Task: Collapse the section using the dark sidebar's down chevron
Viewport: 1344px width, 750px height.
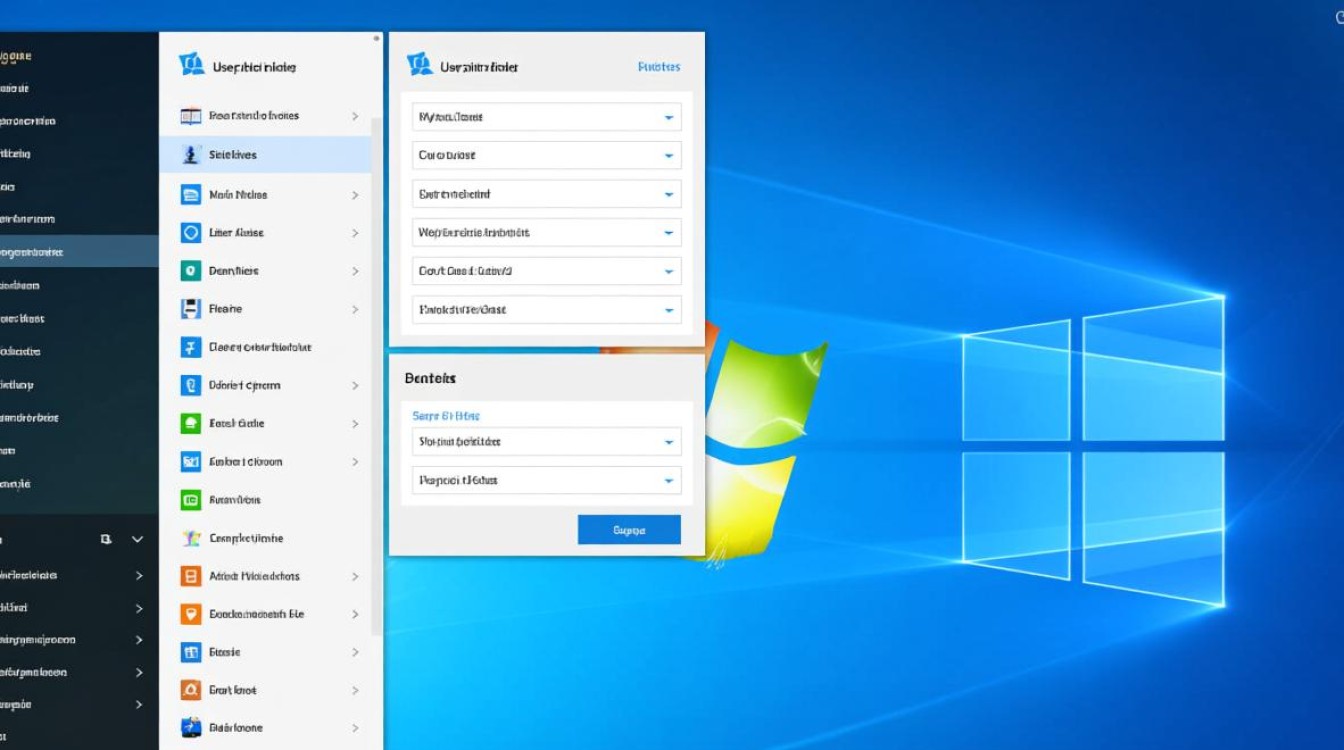Action: pyautogui.click(x=138, y=539)
